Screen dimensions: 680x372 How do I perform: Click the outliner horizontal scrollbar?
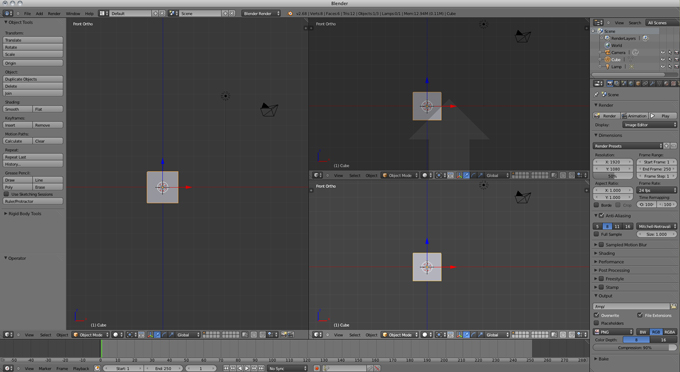tap(628, 75)
